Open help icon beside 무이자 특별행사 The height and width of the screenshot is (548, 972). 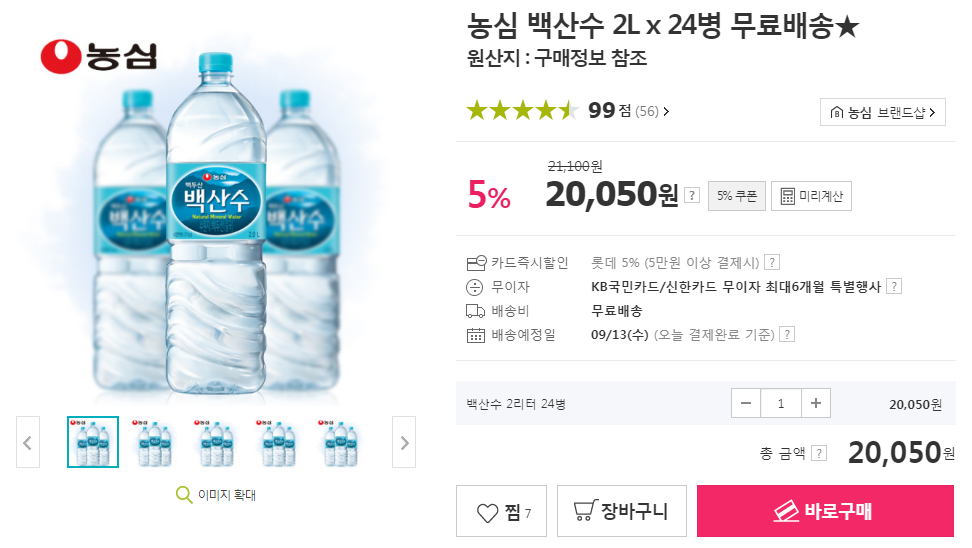coord(894,287)
